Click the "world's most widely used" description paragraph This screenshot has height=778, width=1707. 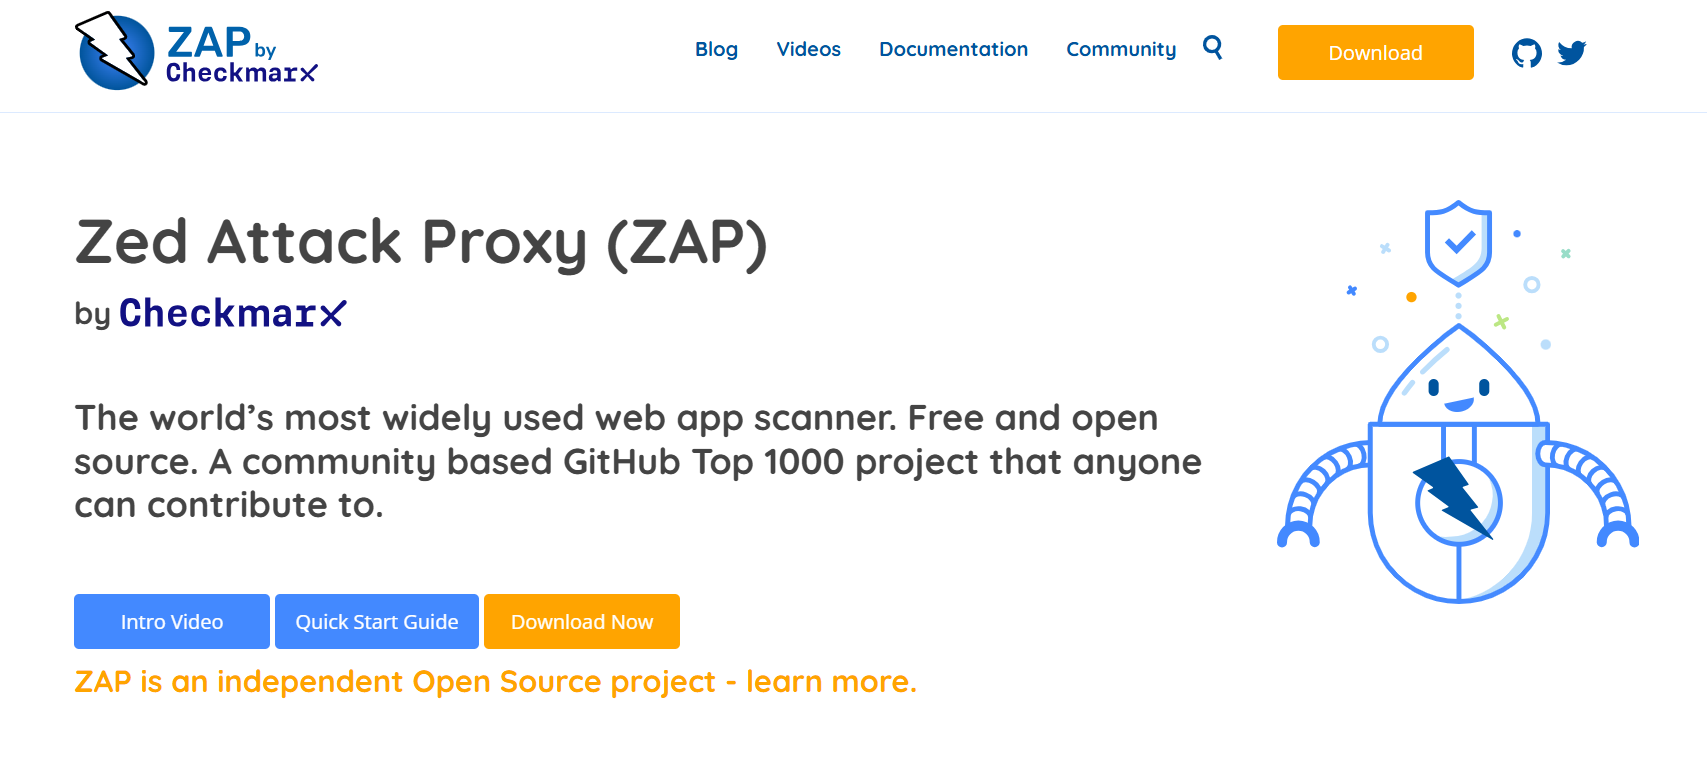(x=637, y=461)
